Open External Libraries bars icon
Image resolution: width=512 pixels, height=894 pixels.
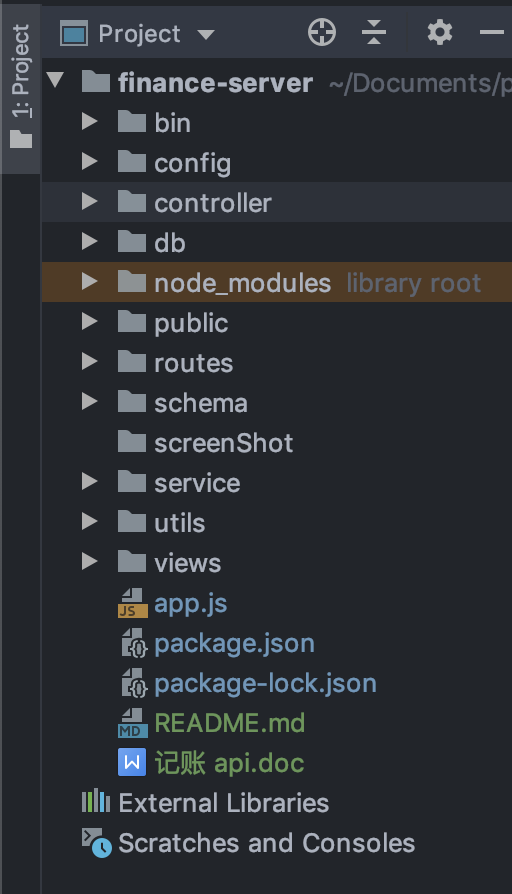pyautogui.click(x=96, y=802)
